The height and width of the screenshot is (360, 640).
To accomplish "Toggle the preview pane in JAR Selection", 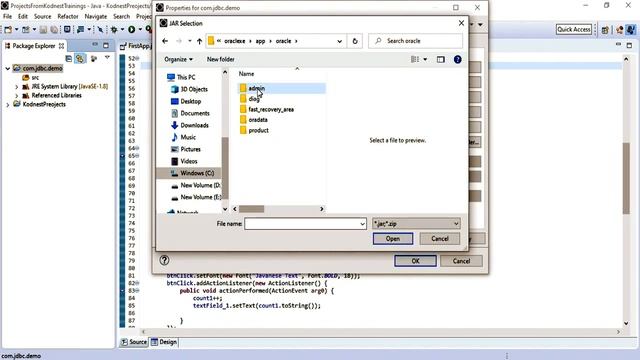I will 440,60.
